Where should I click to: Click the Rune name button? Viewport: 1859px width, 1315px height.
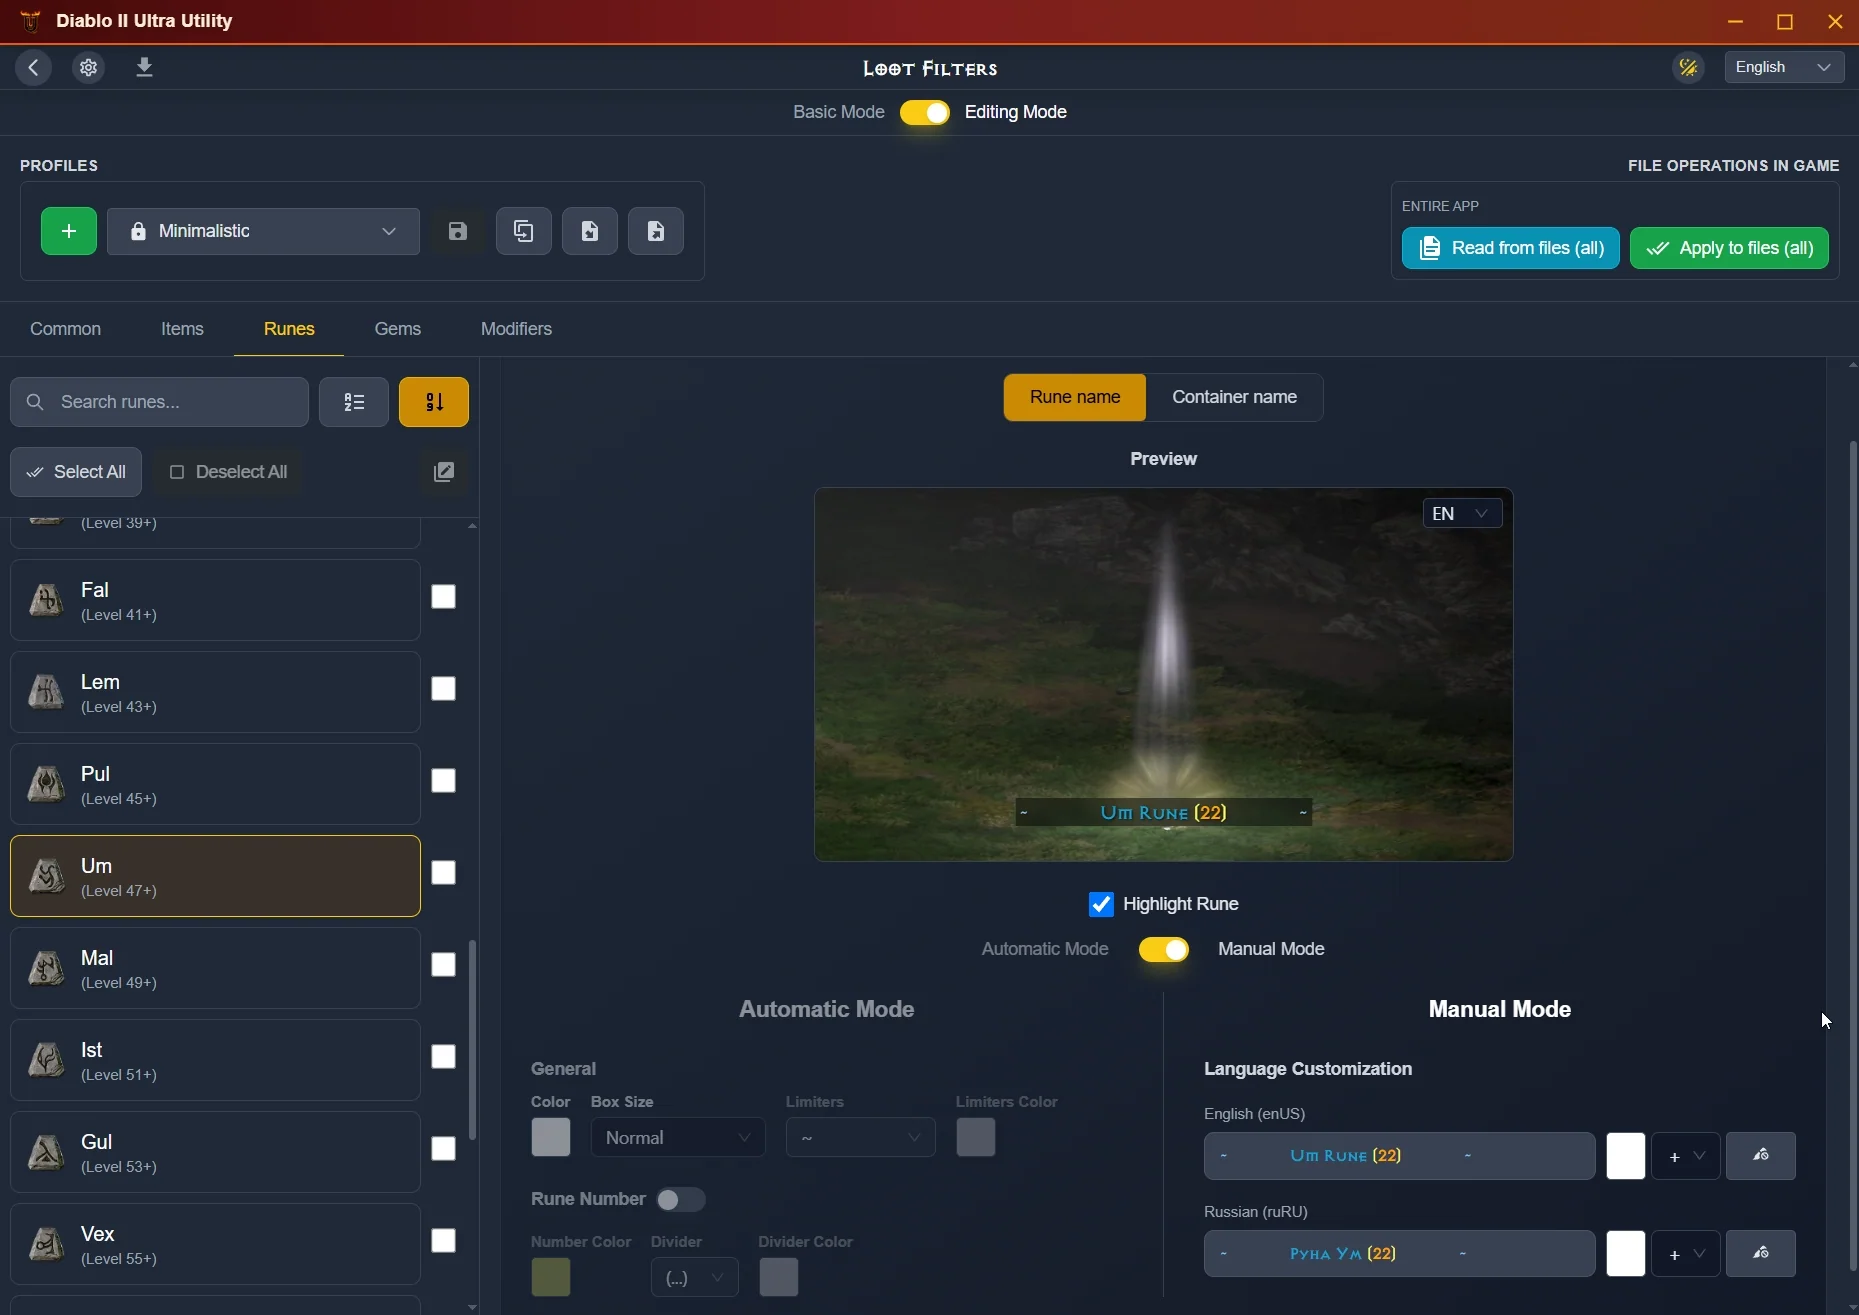point(1075,398)
